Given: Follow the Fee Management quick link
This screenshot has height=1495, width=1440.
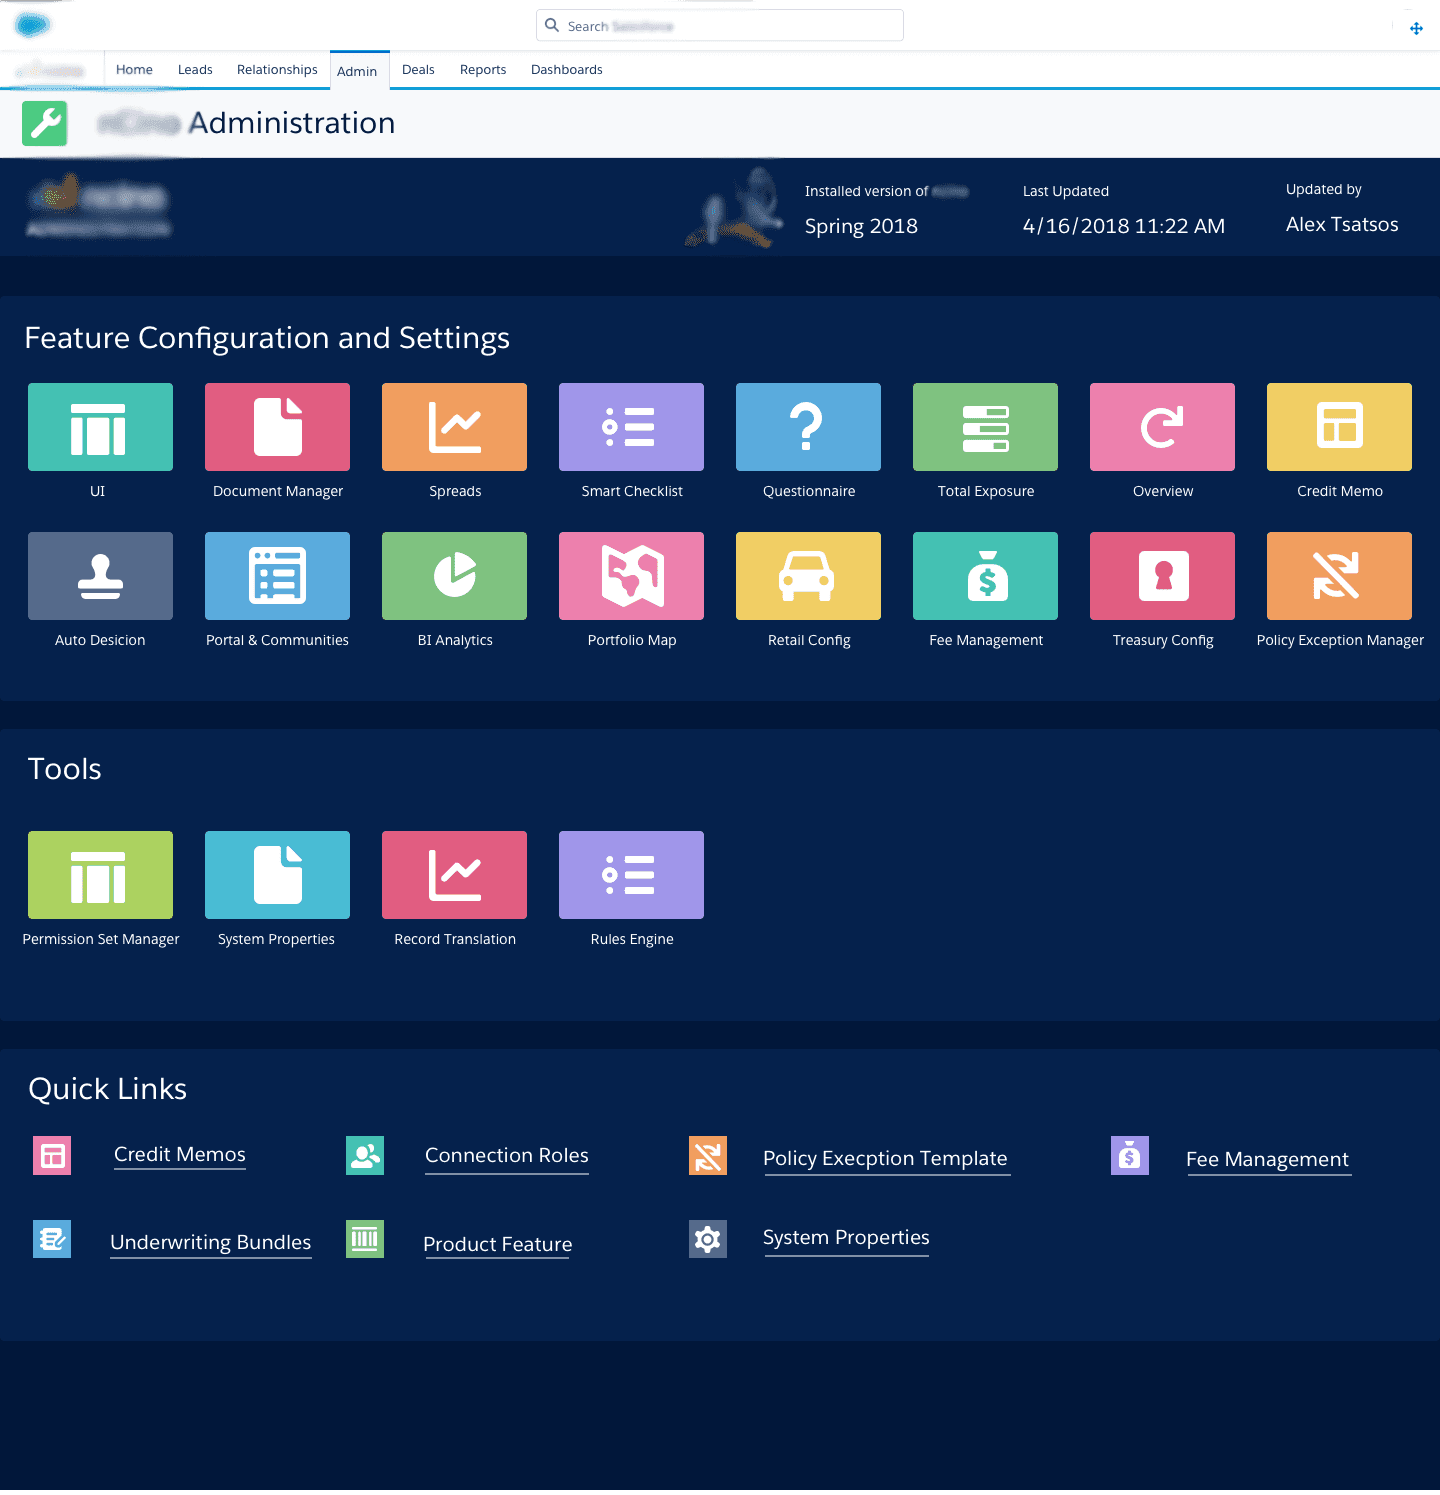Looking at the screenshot, I should point(1267,1159).
